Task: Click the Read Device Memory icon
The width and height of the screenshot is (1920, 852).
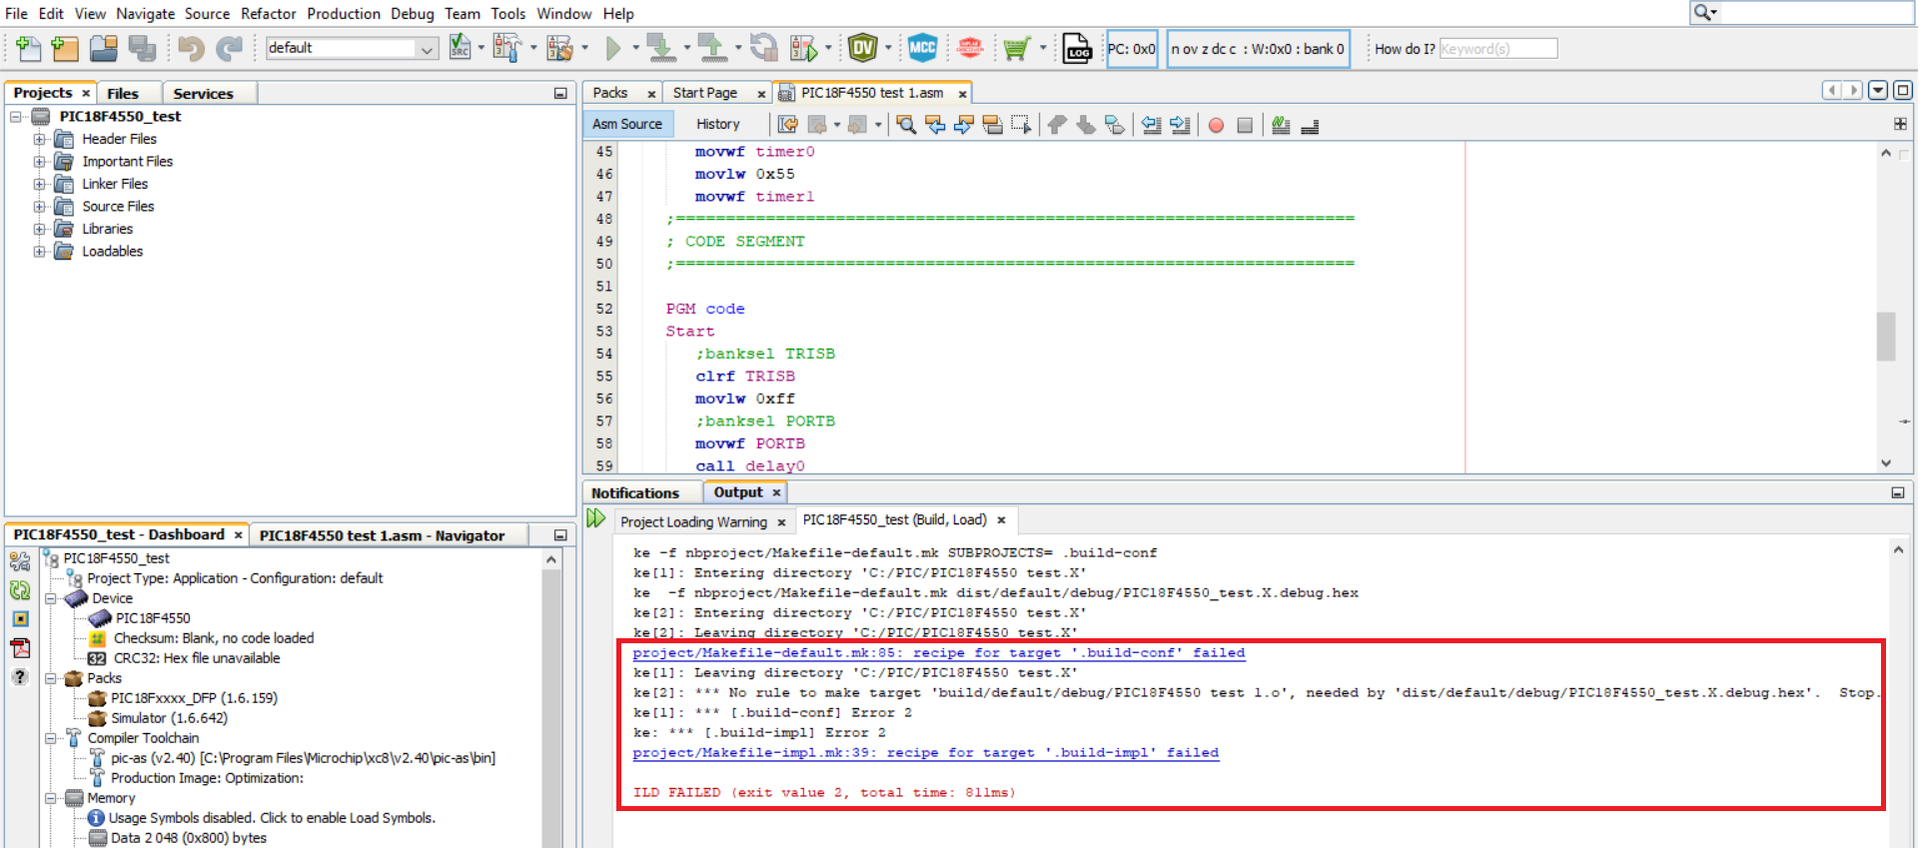Action: pyautogui.click(x=711, y=47)
